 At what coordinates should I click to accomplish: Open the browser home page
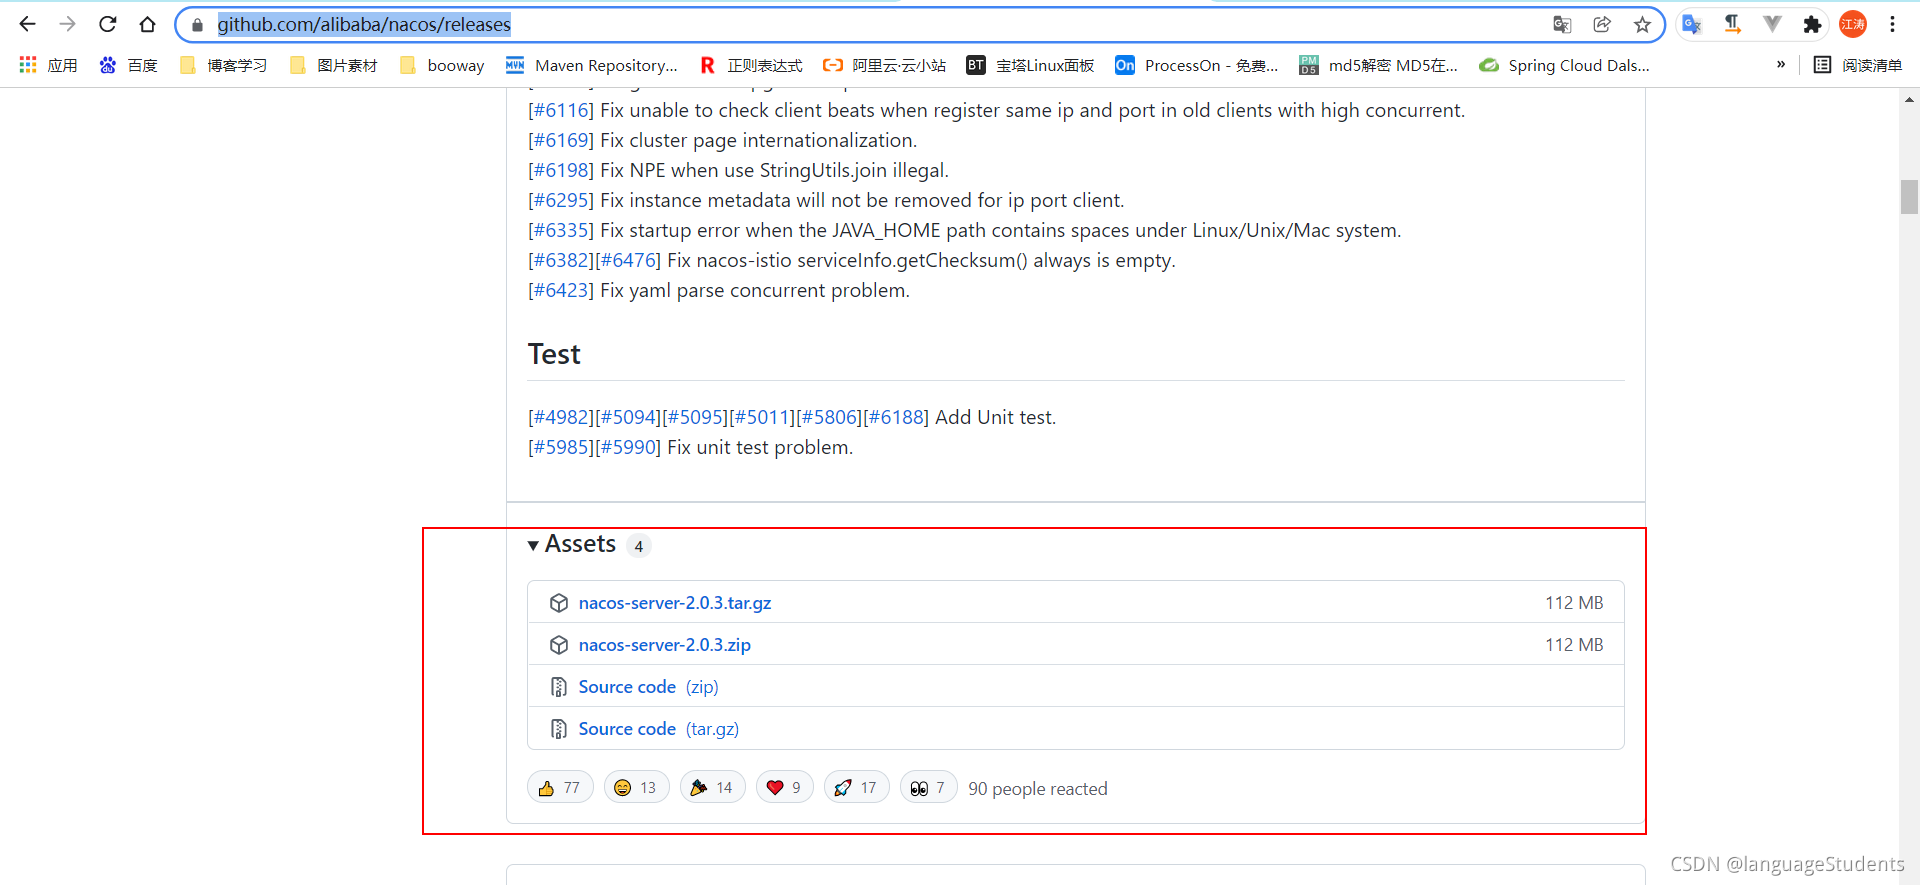click(148, 24)
